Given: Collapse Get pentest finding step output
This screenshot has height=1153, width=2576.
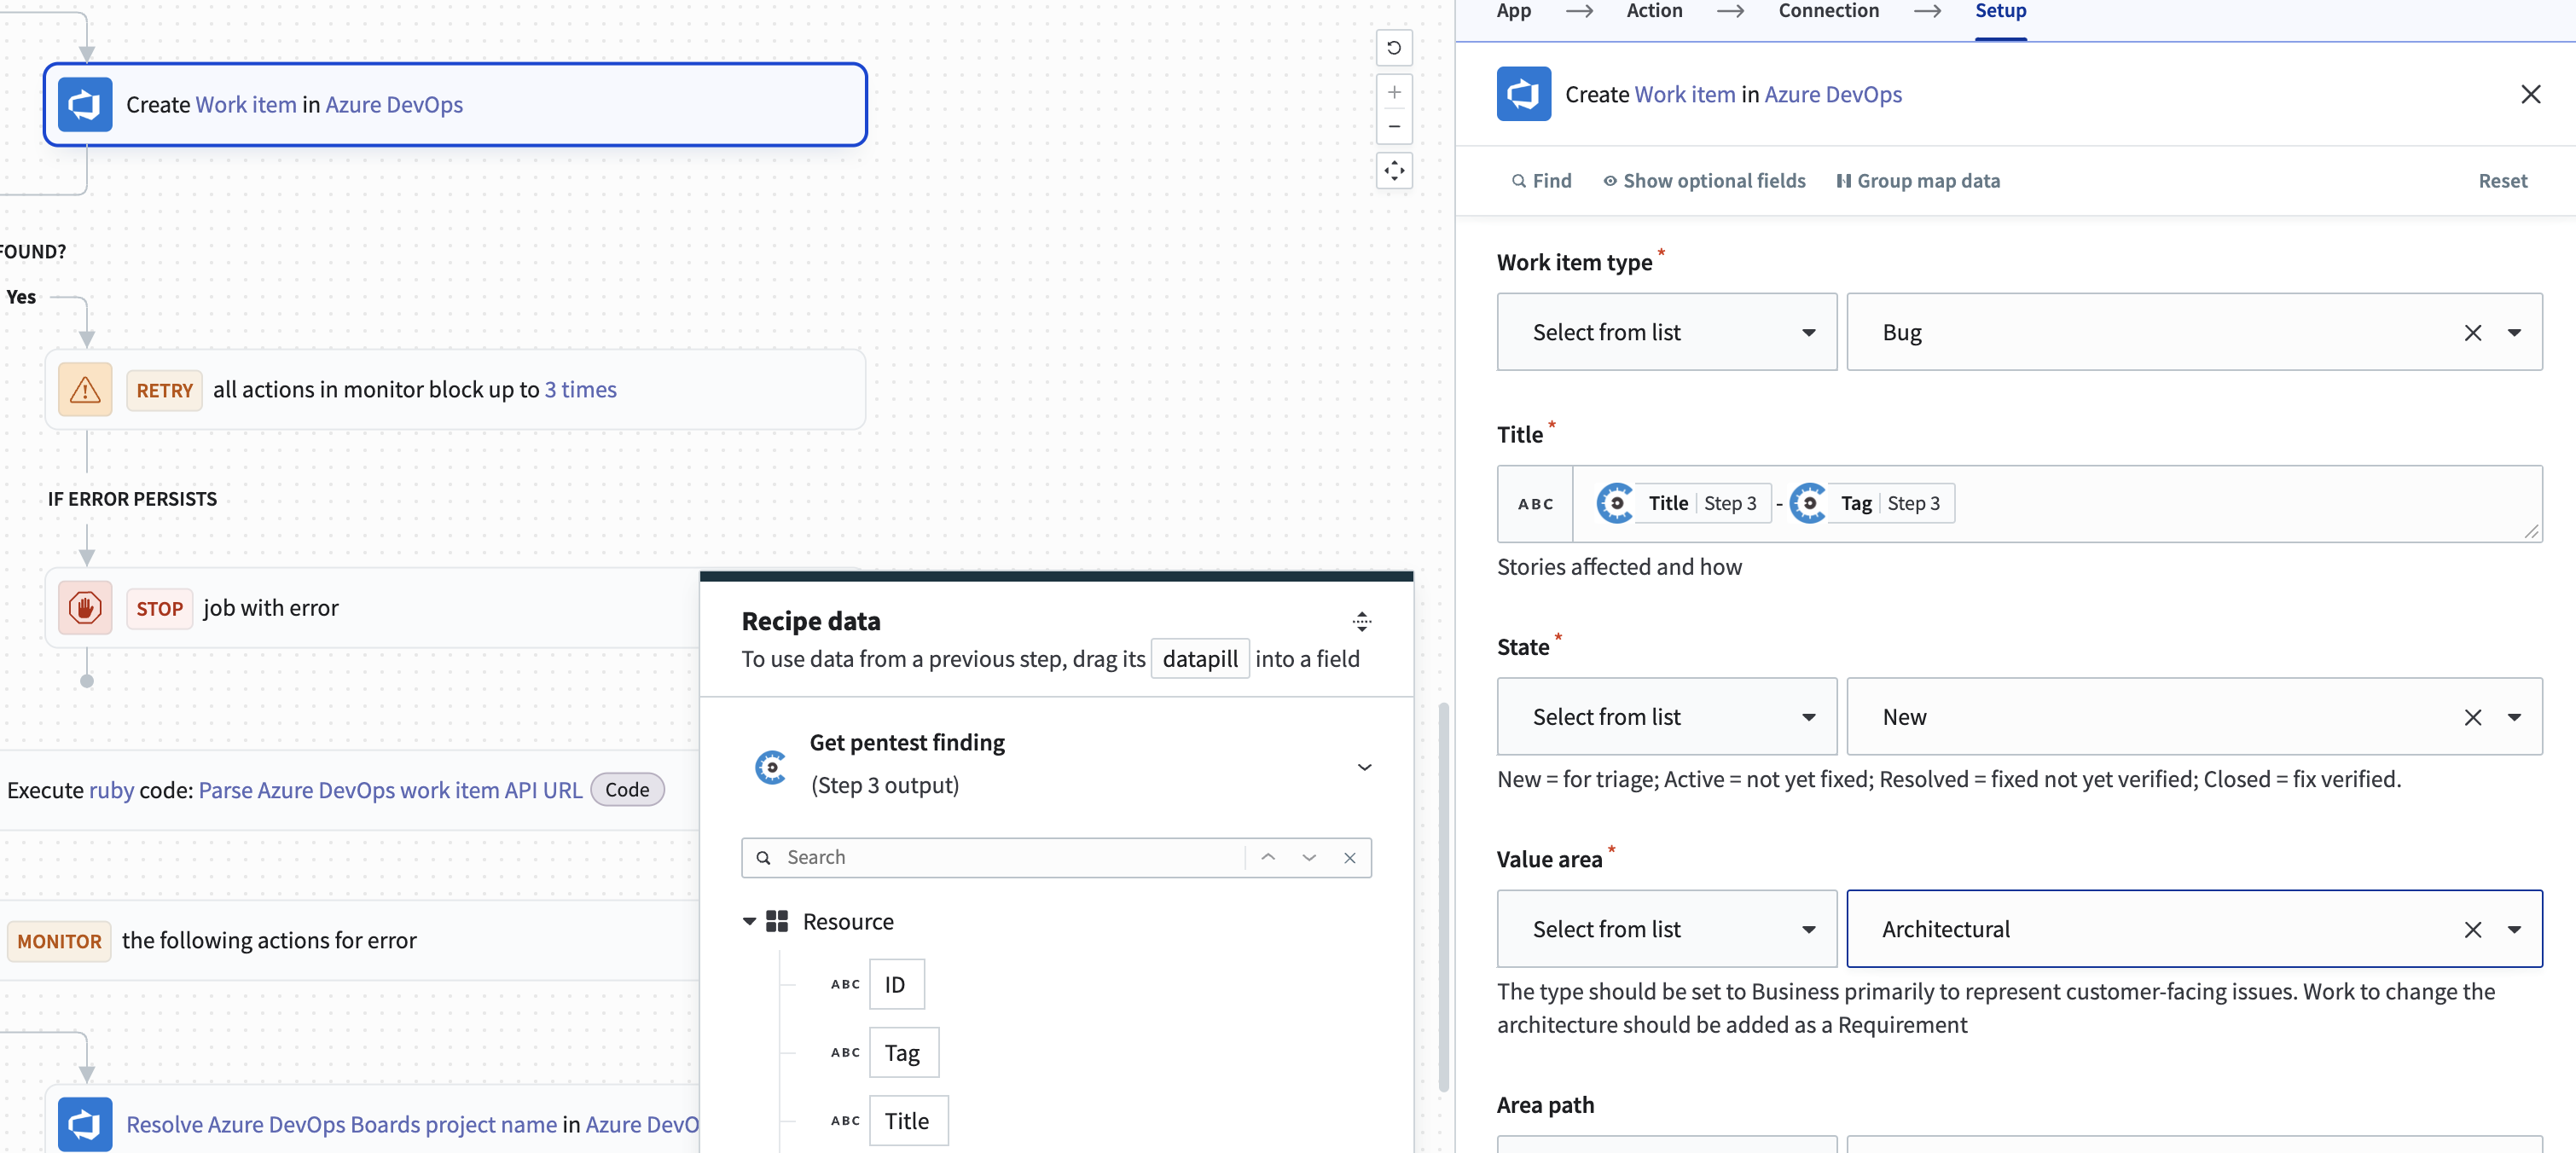Looking at the screenshot, I should pos(1364,767).
